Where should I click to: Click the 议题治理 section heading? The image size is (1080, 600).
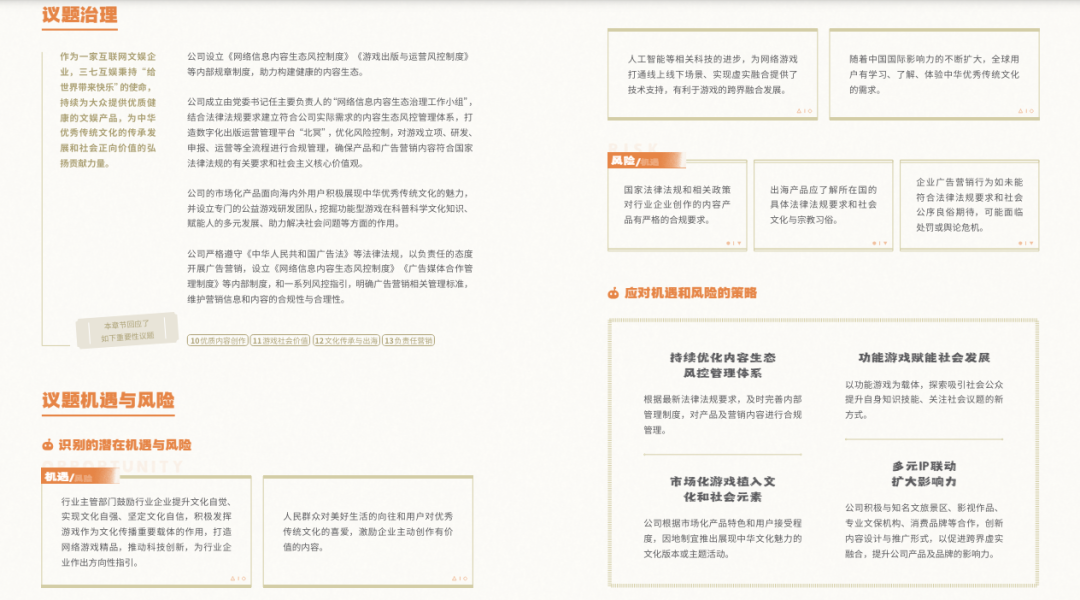(80, 15)
